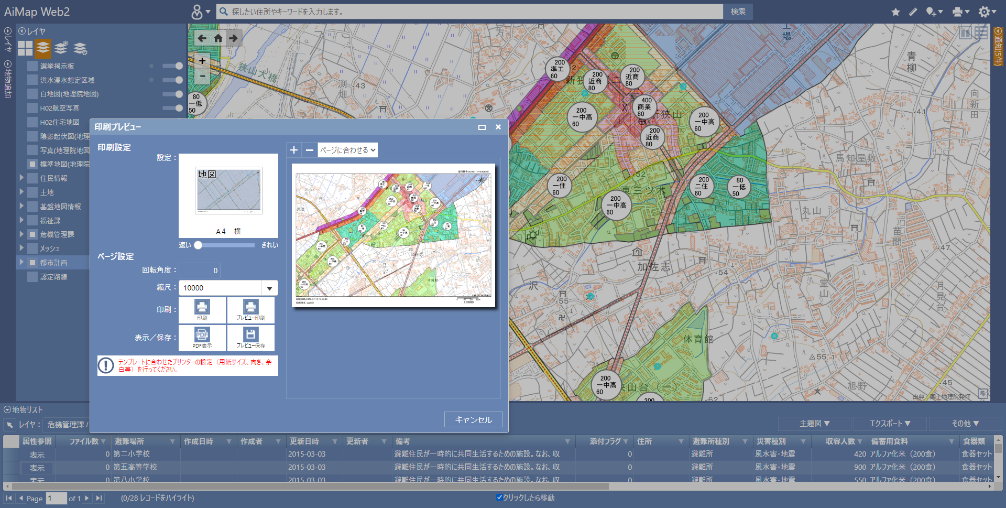This screenshot has height=508, width=1006.
Task: Open the ページに合わせる fit dropdown
Action: pyautogui.click(x=347, y=150)
